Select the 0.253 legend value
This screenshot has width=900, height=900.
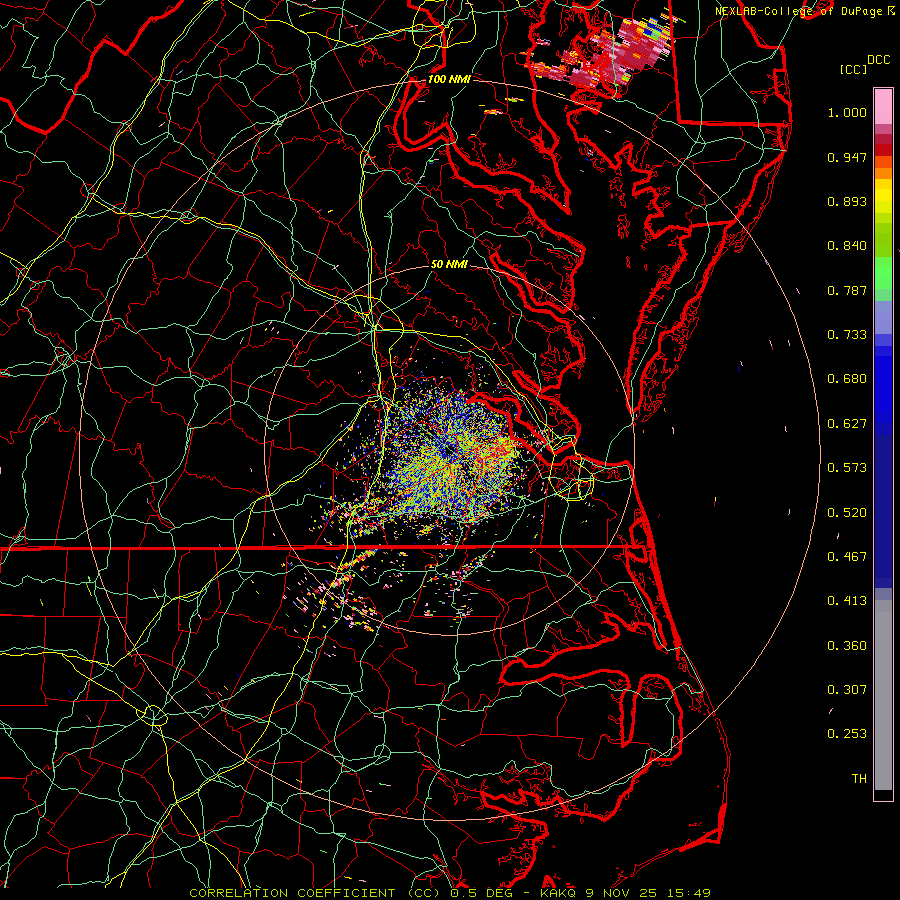click(847, 734)
